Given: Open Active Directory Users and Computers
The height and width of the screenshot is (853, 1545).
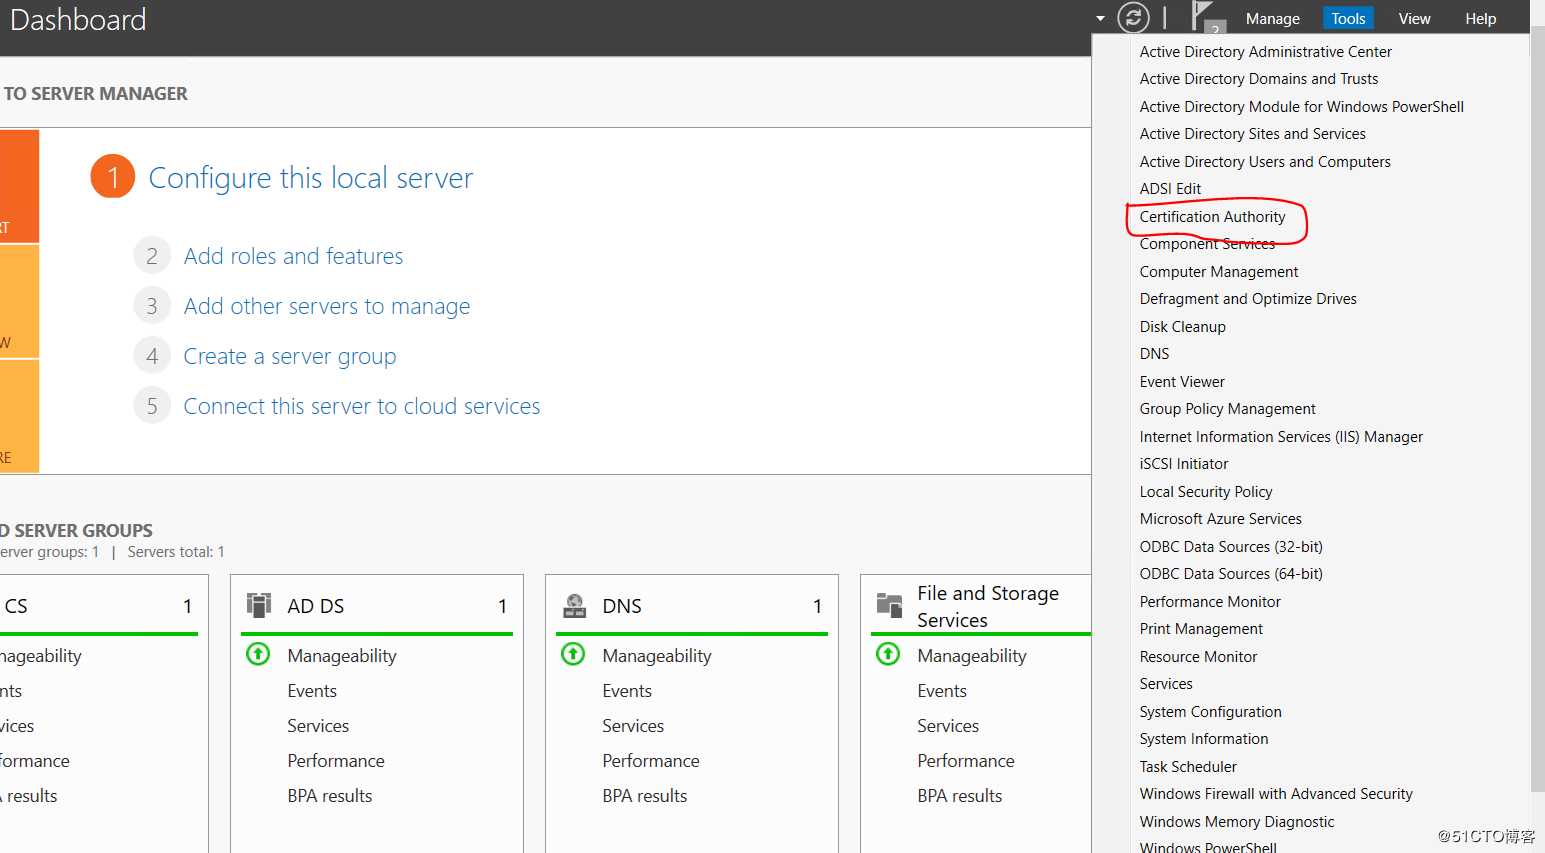Looking at the screenshot, I should click(x=1265, y=162).
